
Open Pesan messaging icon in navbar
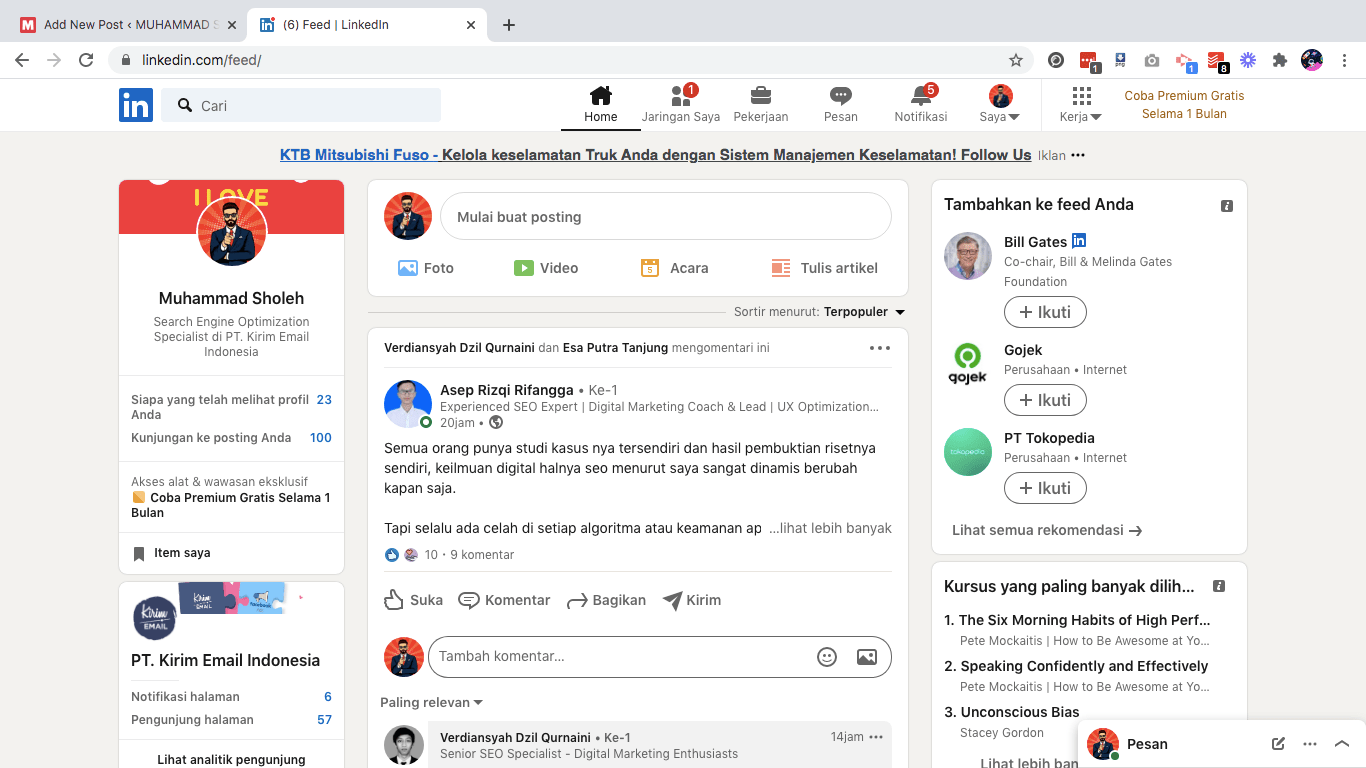coord(841,105)
